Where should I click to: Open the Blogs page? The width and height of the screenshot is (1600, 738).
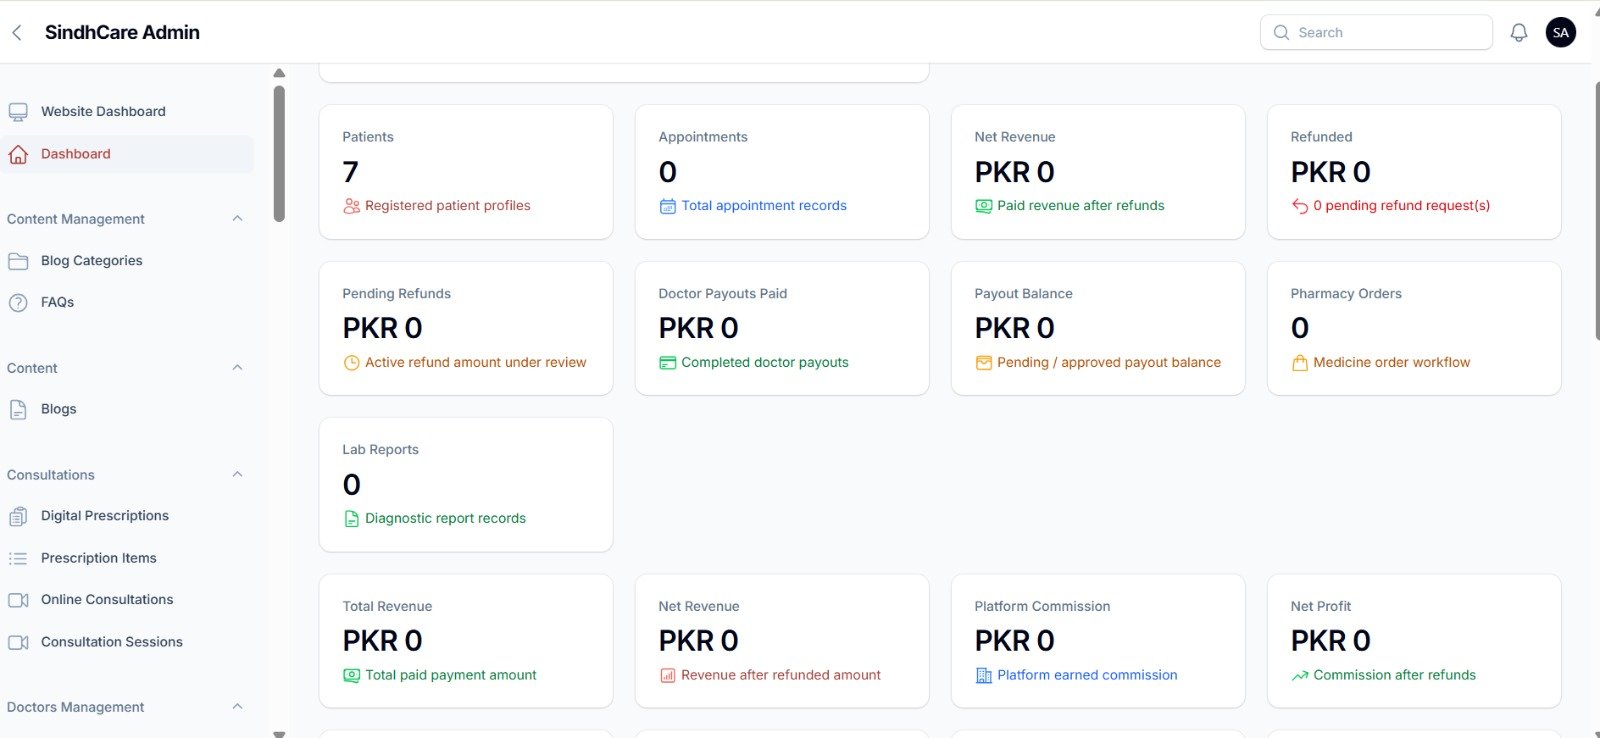pos(127,409)
